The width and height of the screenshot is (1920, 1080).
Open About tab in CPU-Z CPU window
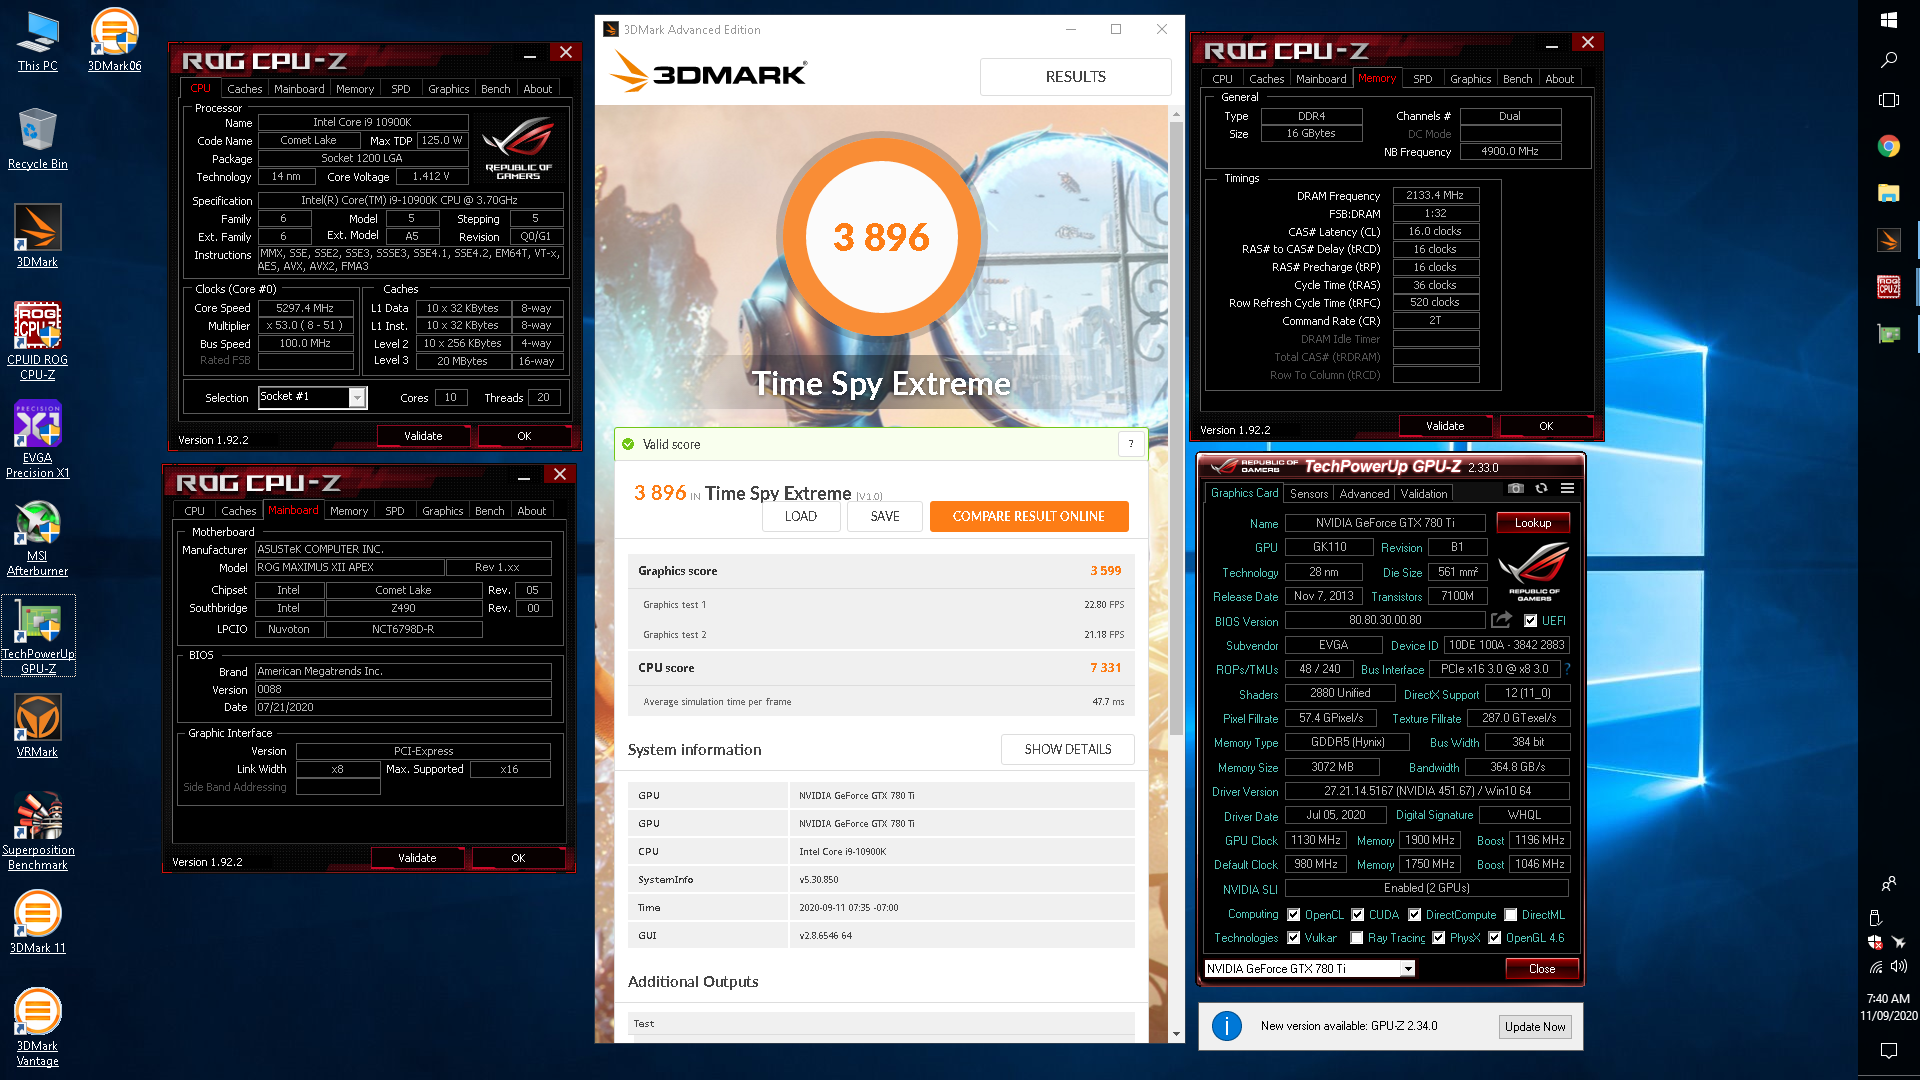tap(538, 89)
